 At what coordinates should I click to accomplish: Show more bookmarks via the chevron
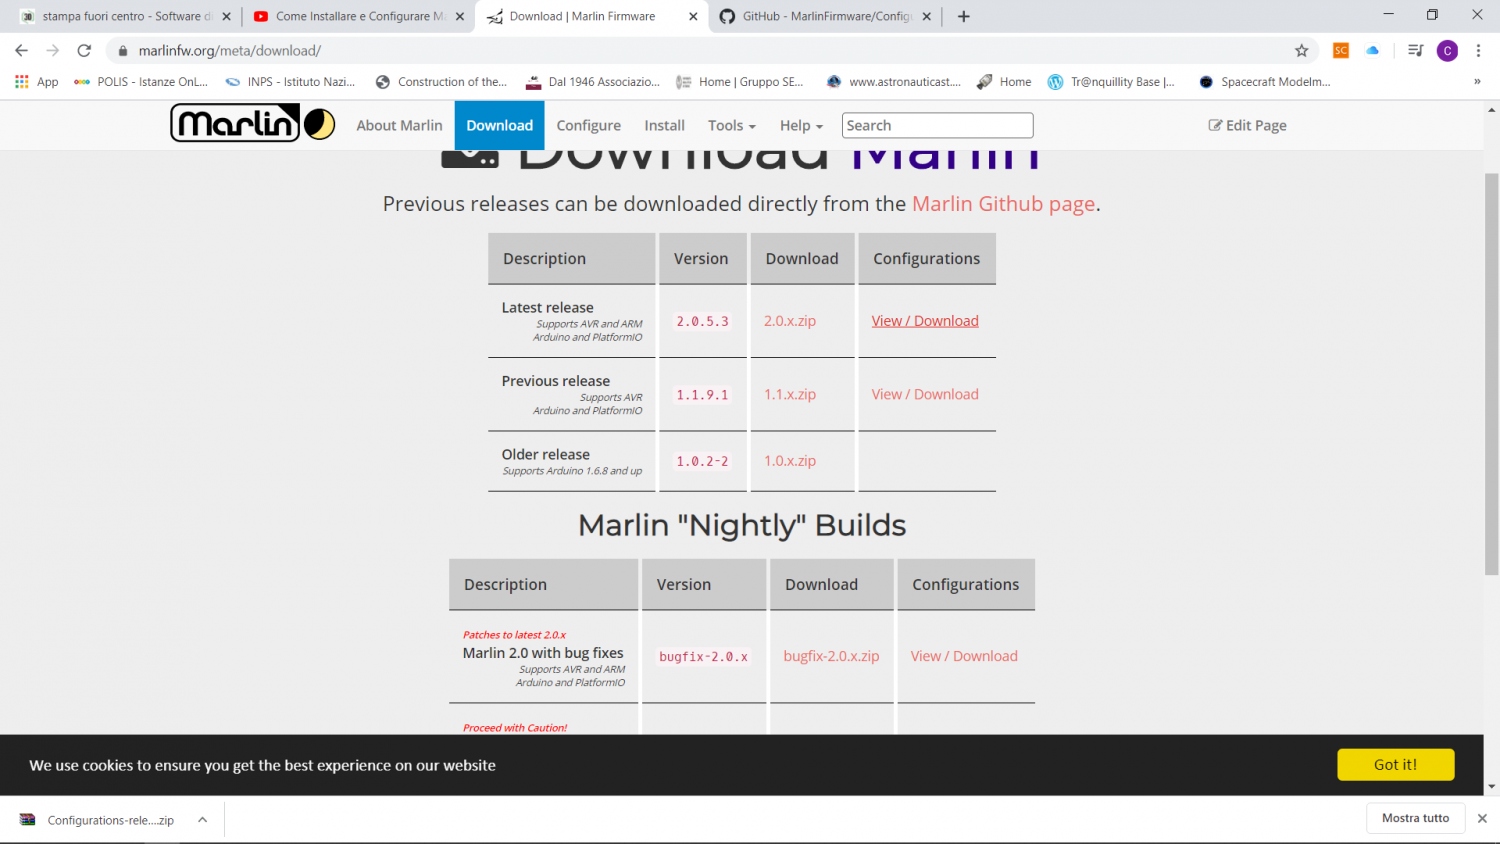pos(1477,82)
